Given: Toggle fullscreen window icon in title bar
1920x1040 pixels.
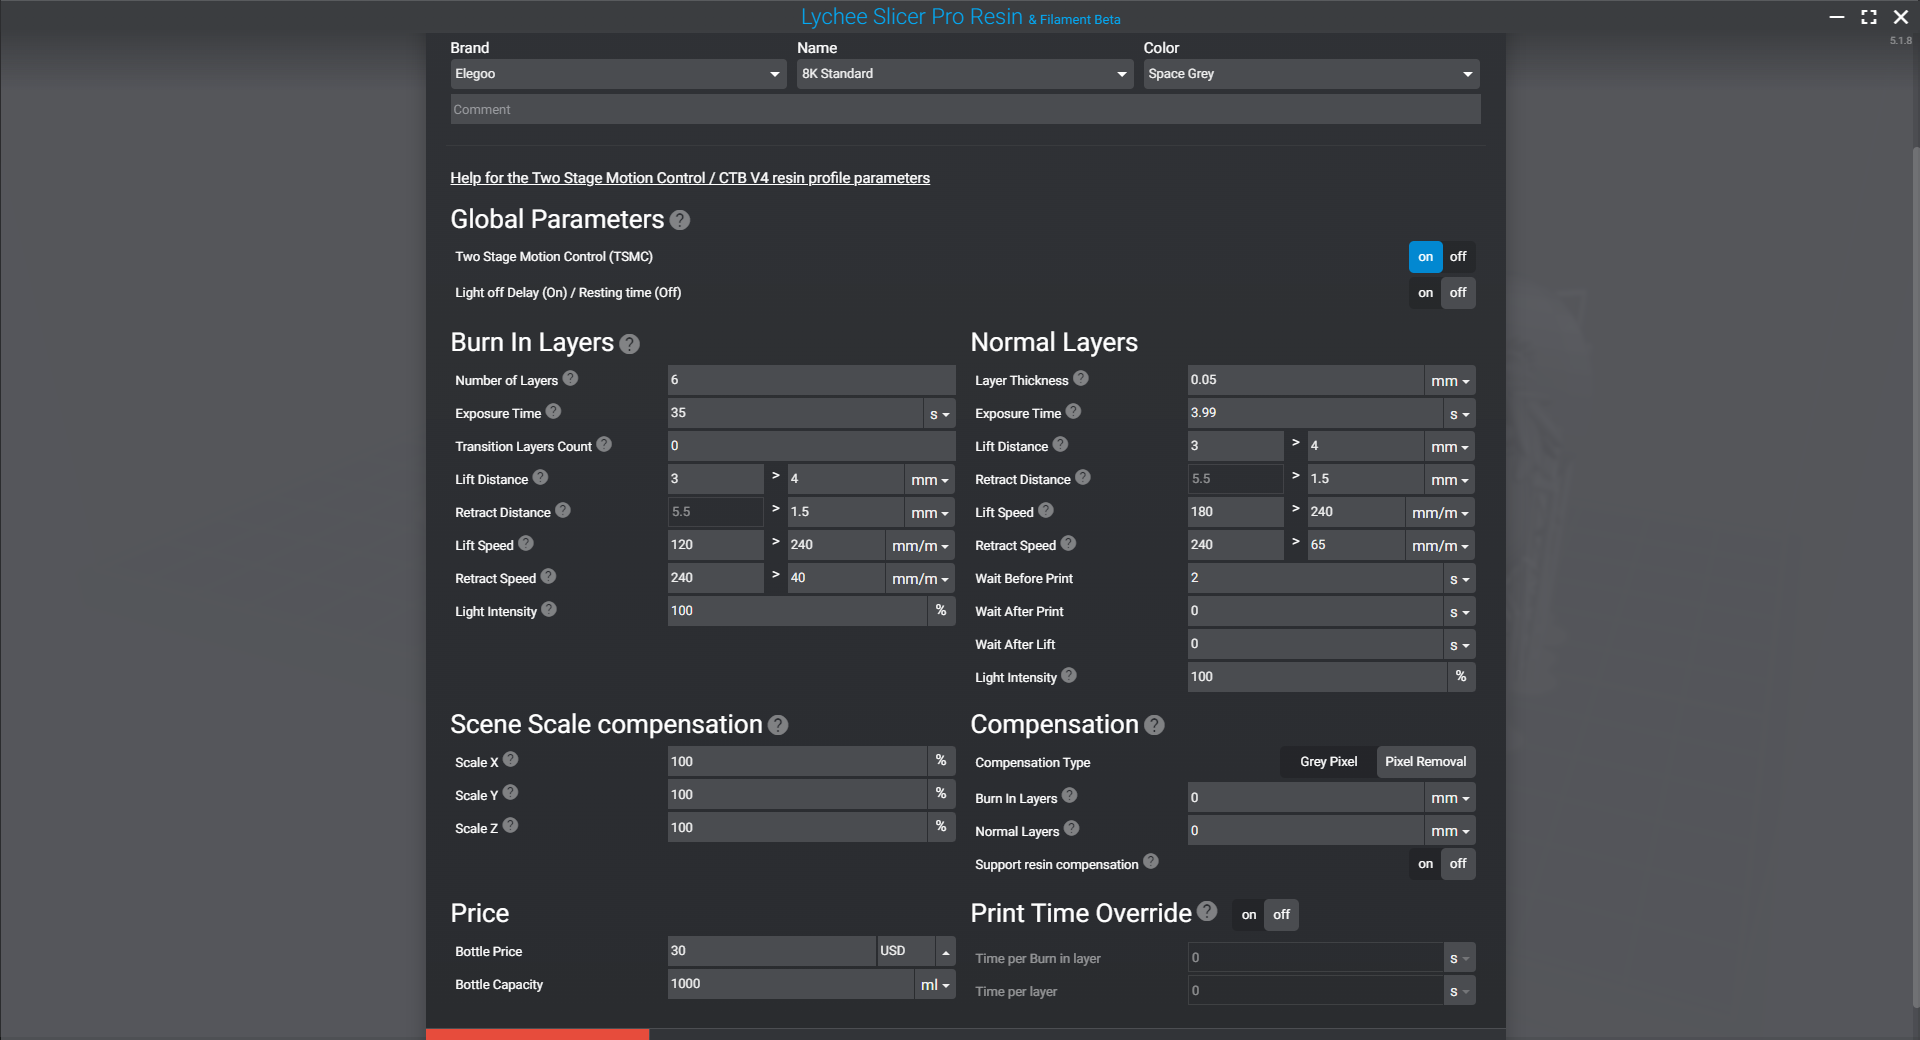Looking at the screenshot, I should (x=1868, y=17).
